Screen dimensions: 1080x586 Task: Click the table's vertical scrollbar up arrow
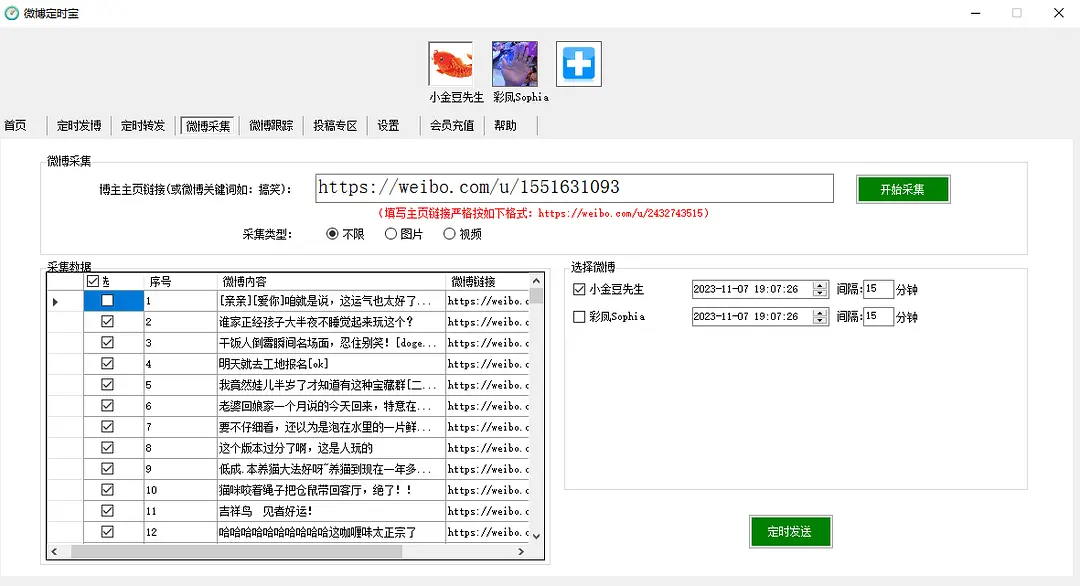537,281
